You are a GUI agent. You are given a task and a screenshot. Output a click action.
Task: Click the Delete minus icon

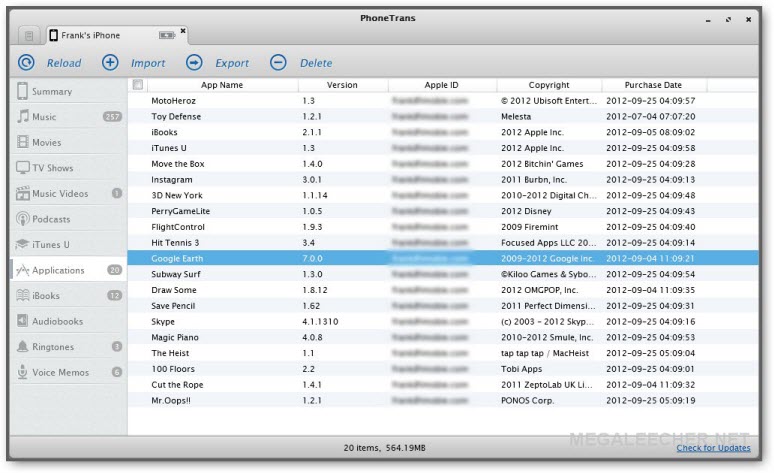278,63
